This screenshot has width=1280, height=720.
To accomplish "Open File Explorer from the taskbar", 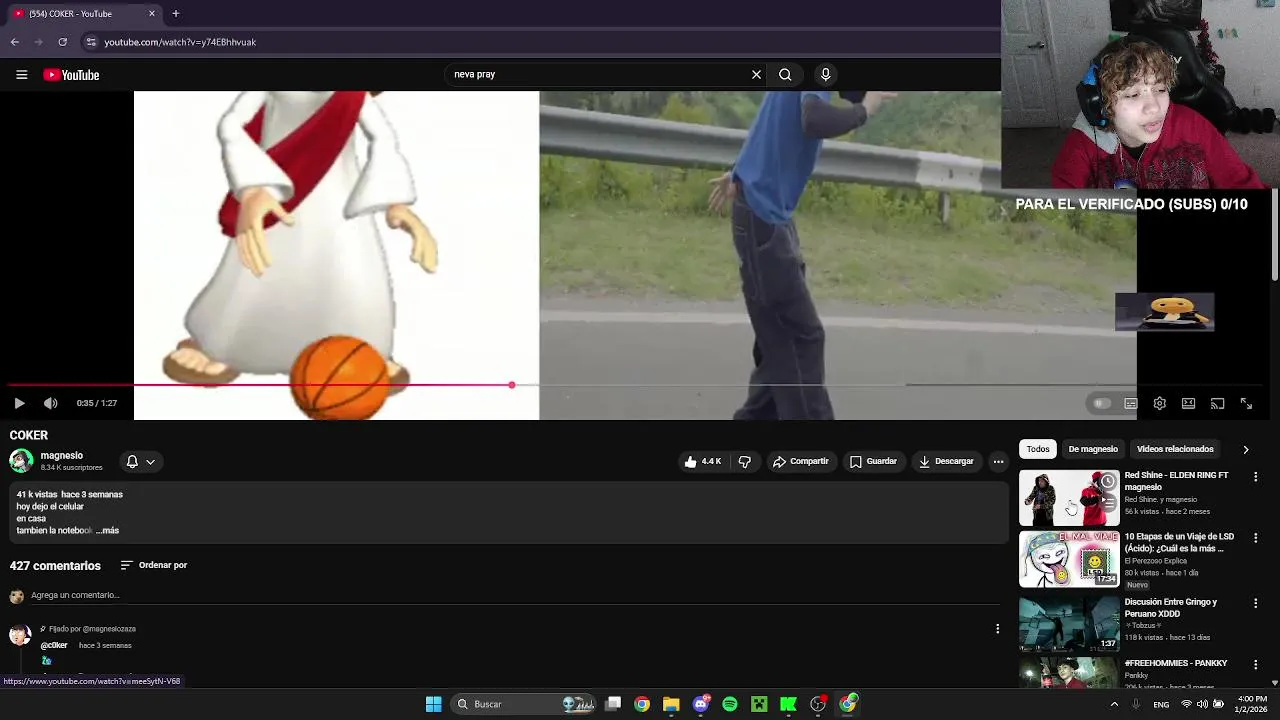I will point(671,704).
